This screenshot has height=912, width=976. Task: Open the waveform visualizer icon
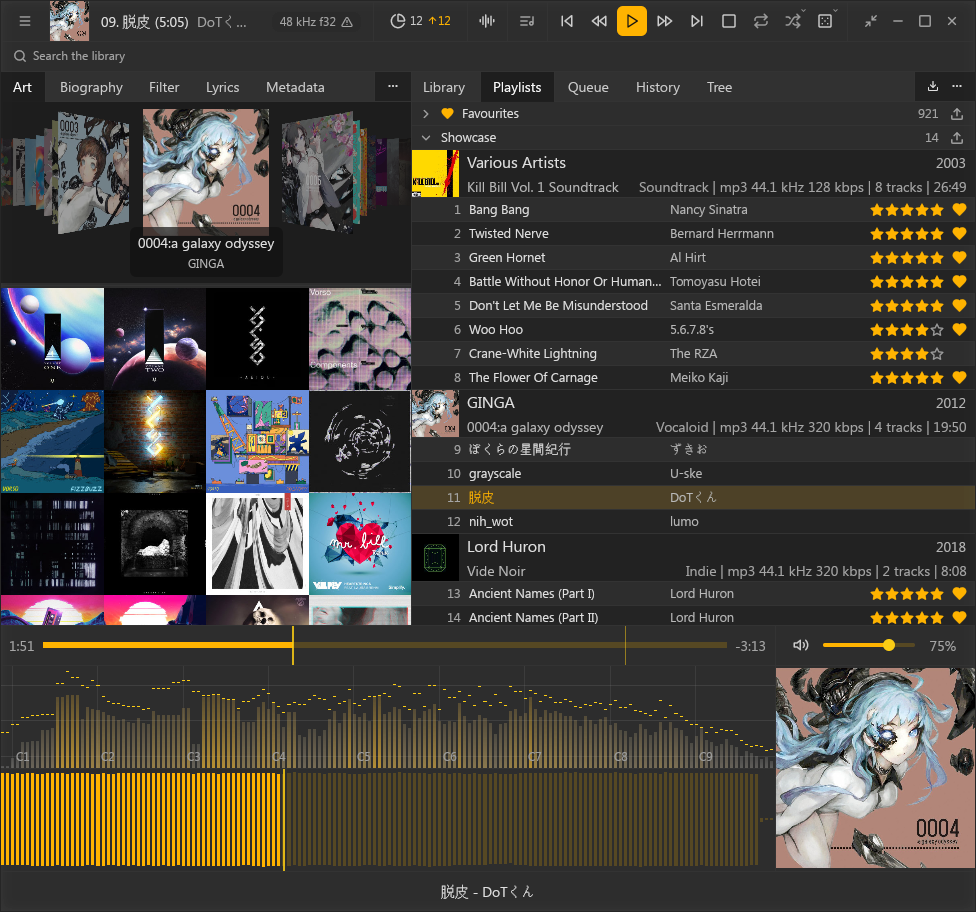[x=487, y=21]
